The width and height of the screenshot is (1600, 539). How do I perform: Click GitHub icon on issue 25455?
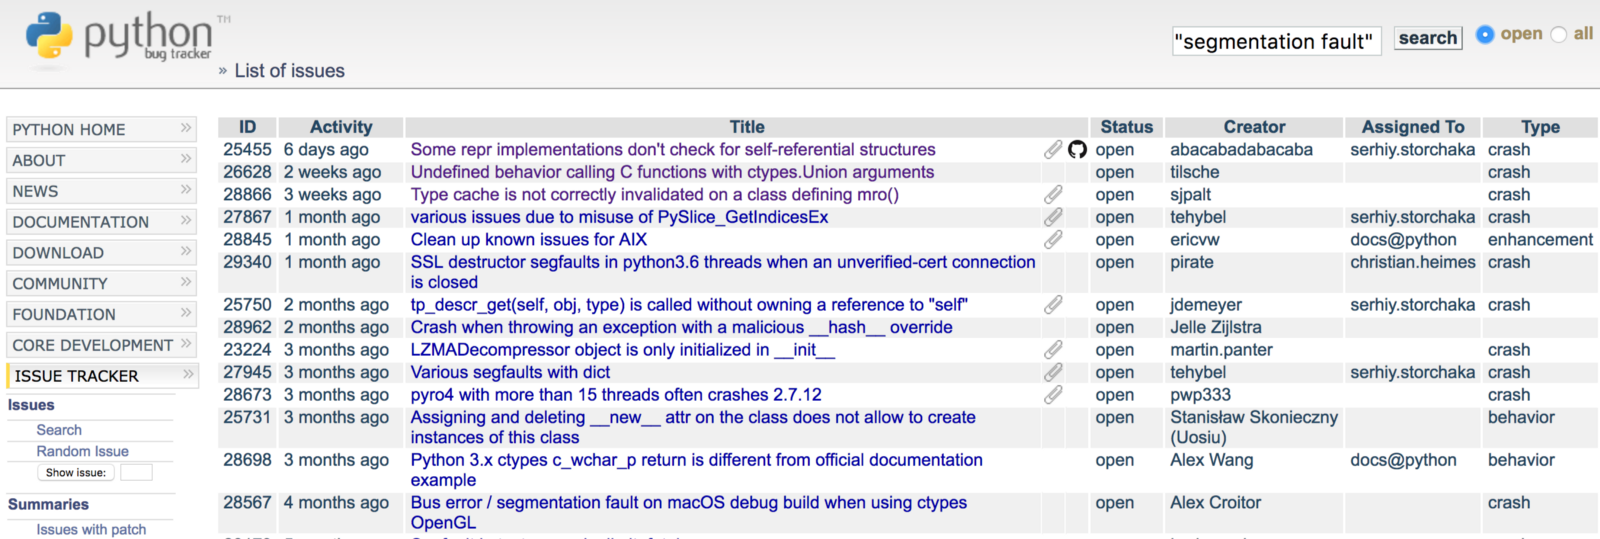tap(1077, 150)
